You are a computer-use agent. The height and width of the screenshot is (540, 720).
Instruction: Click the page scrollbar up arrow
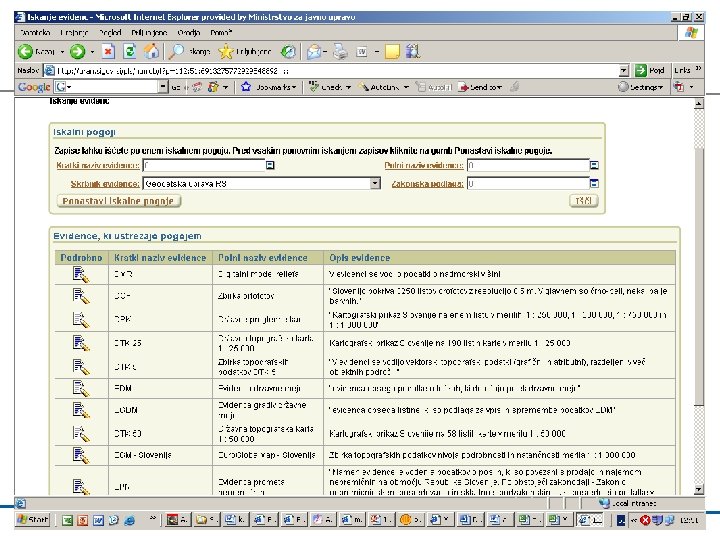[698, 103]
